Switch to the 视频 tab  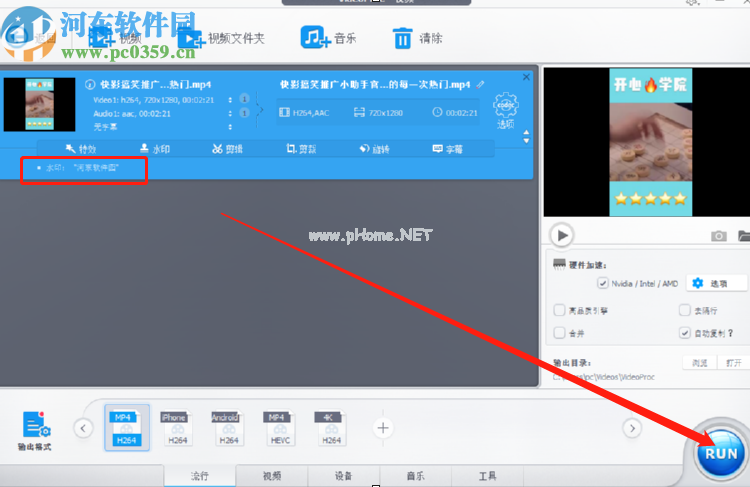[x=272, y=476]
